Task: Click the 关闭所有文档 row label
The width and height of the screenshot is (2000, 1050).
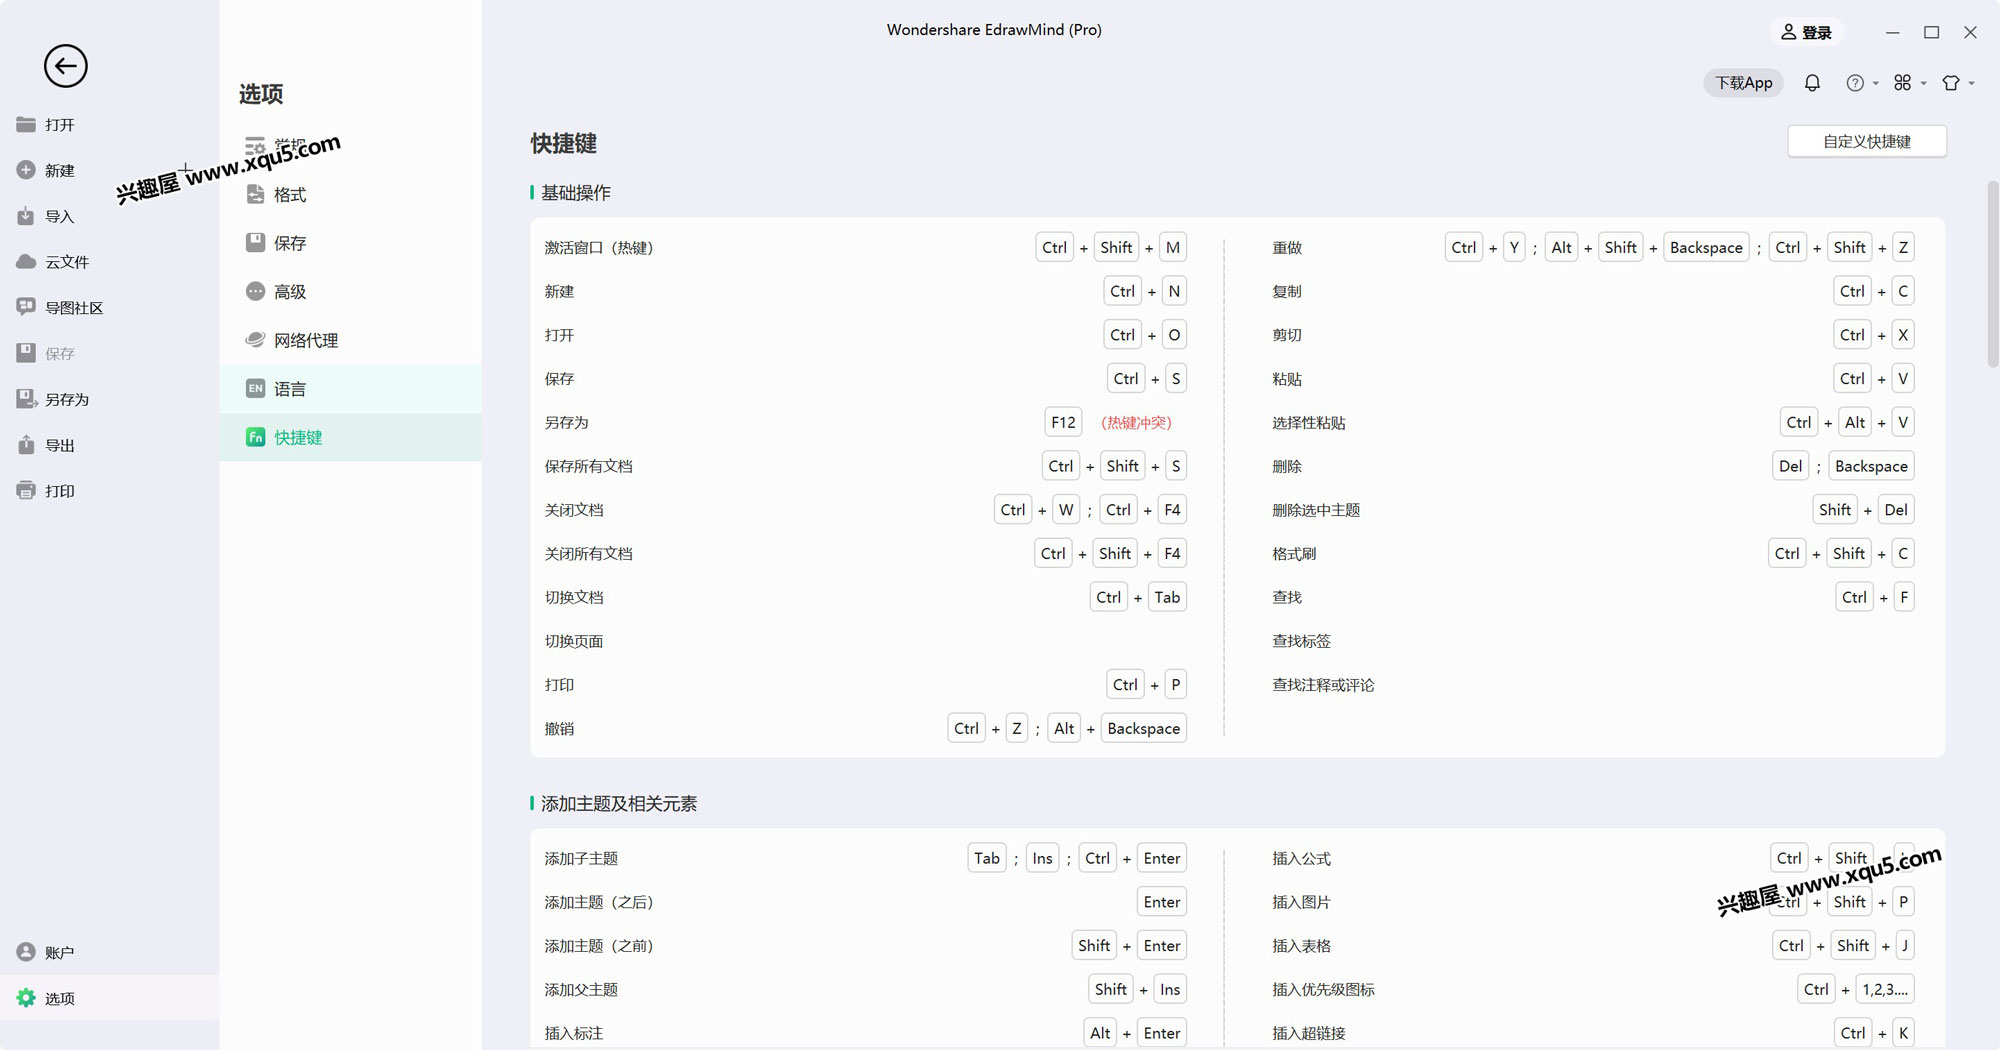Action: [588, 553]
